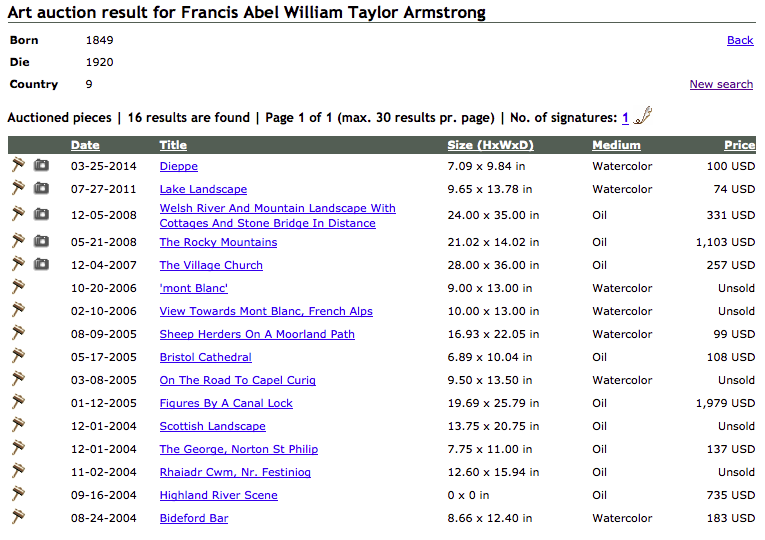Open the Highland River Scene link
The image size is (765, 540).
pos(219,495)
